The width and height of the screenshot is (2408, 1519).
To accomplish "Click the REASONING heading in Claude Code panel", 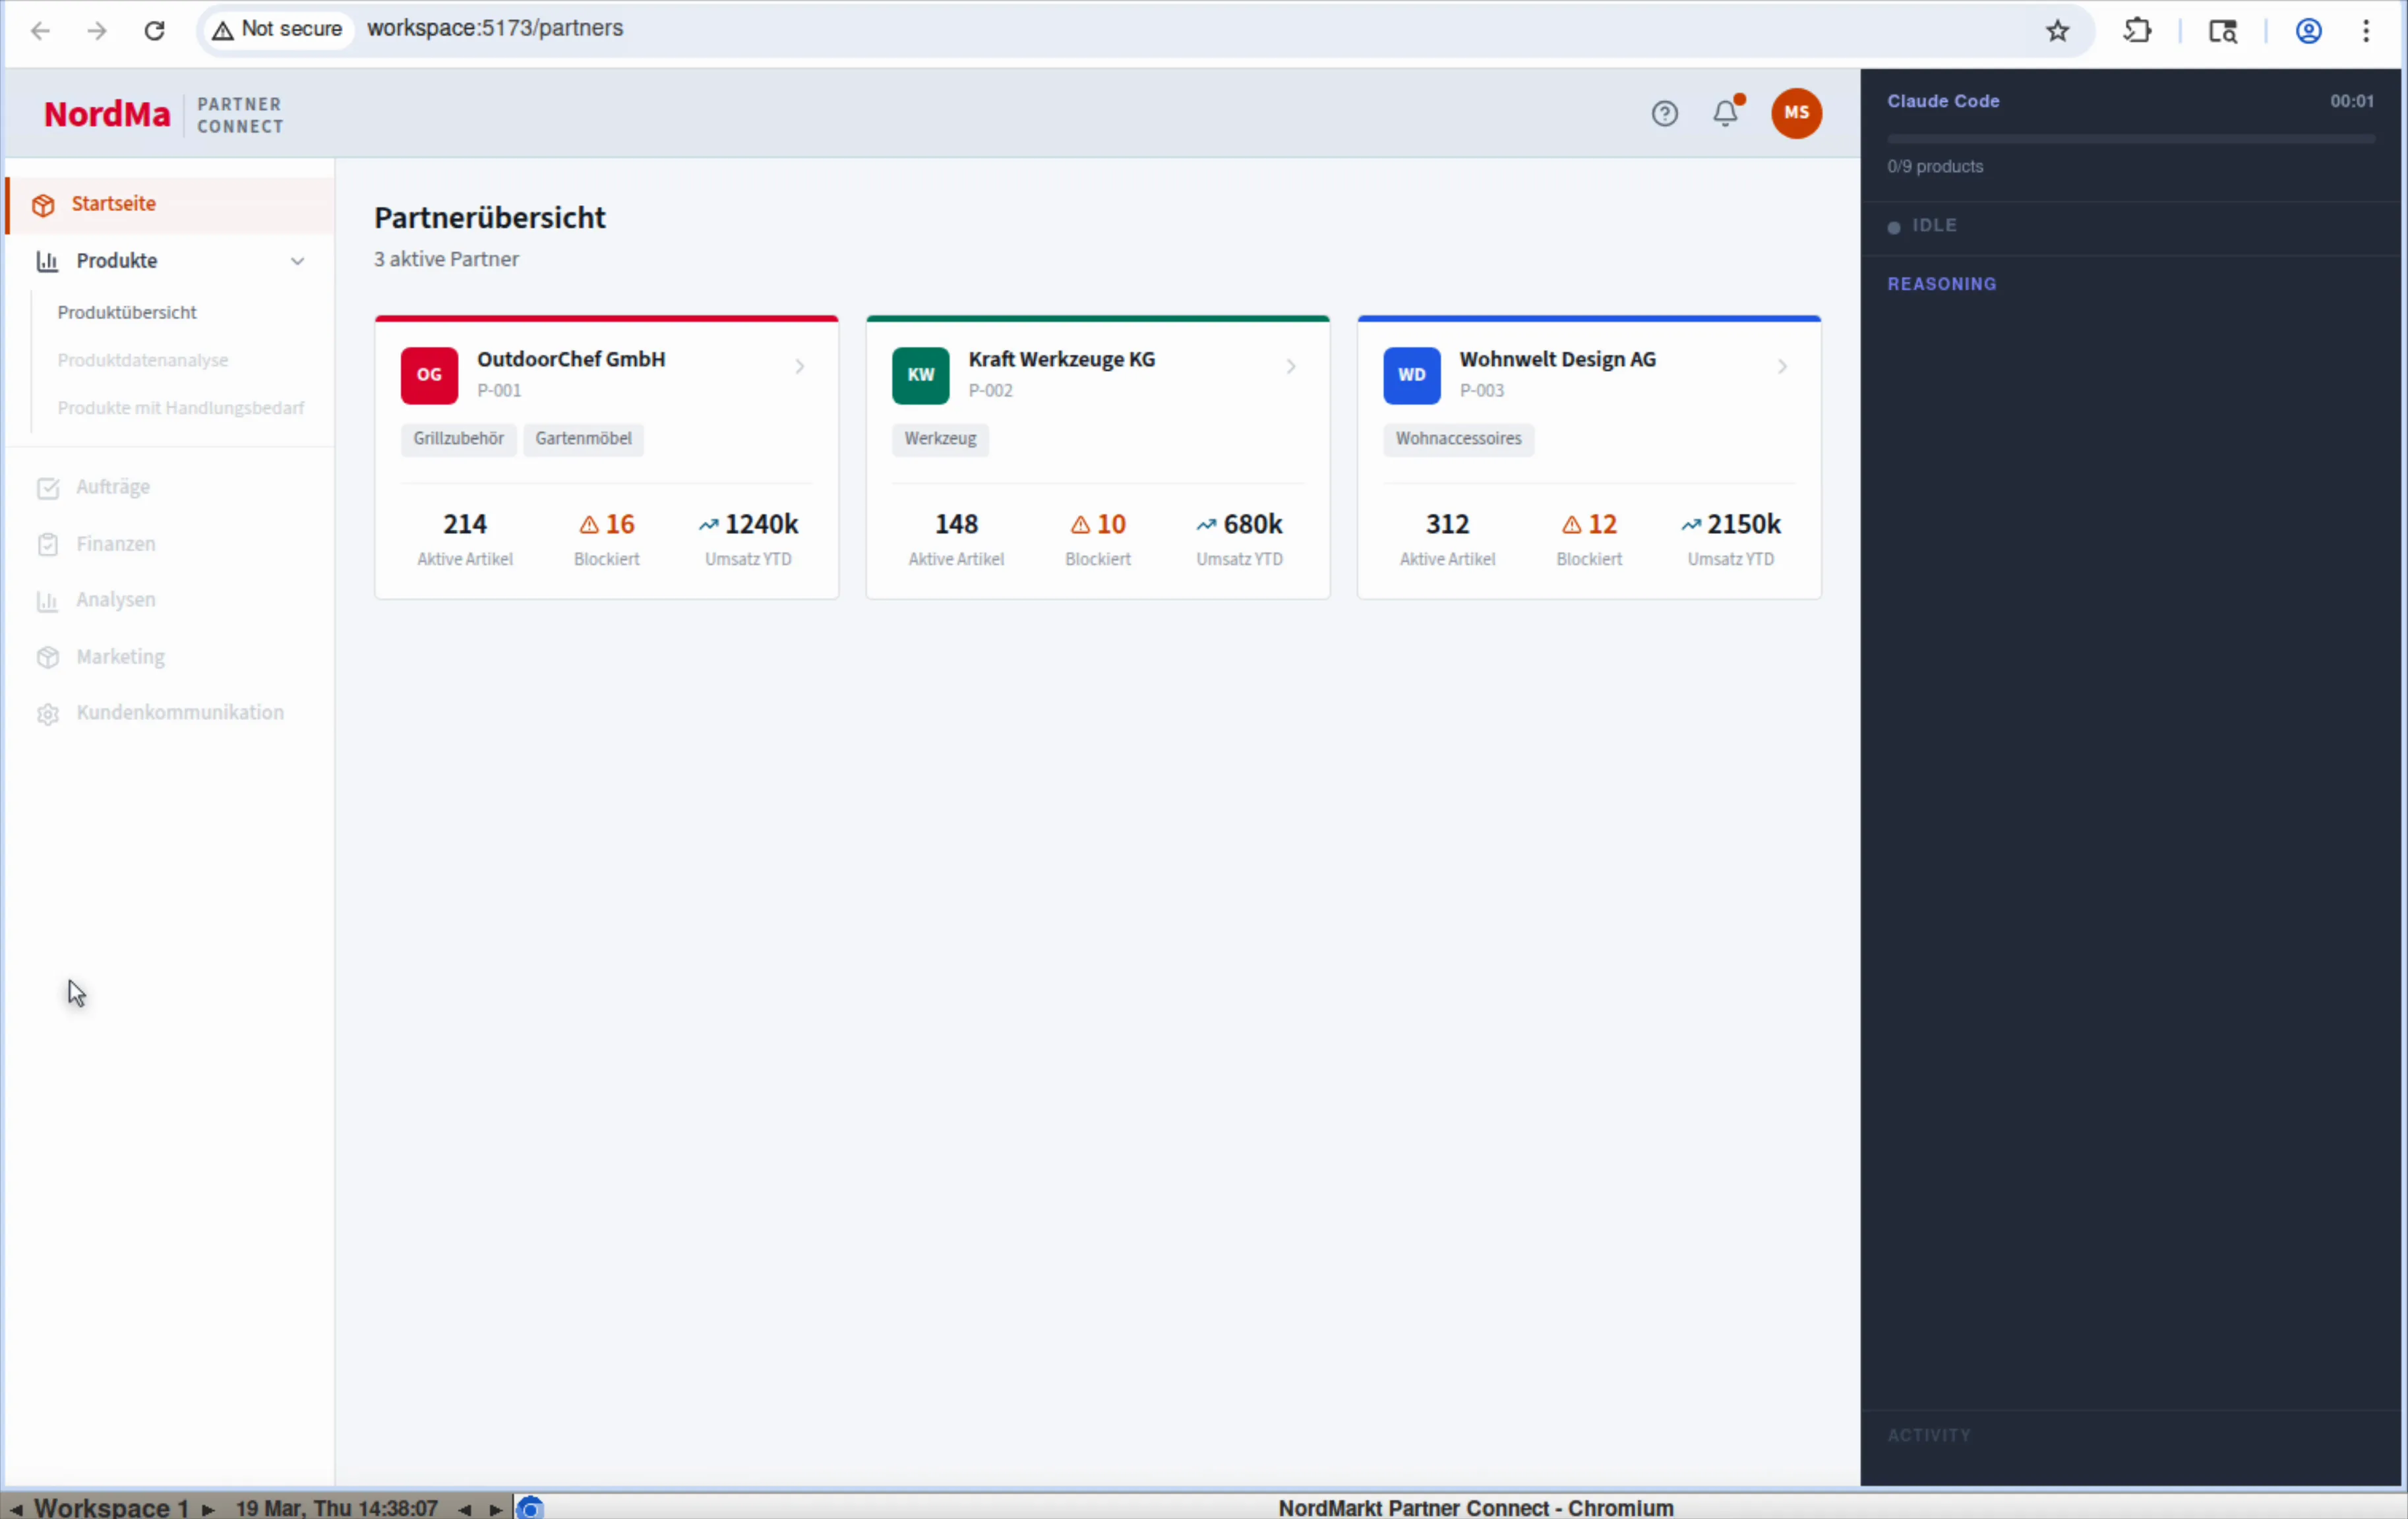I will (1941, 284).
